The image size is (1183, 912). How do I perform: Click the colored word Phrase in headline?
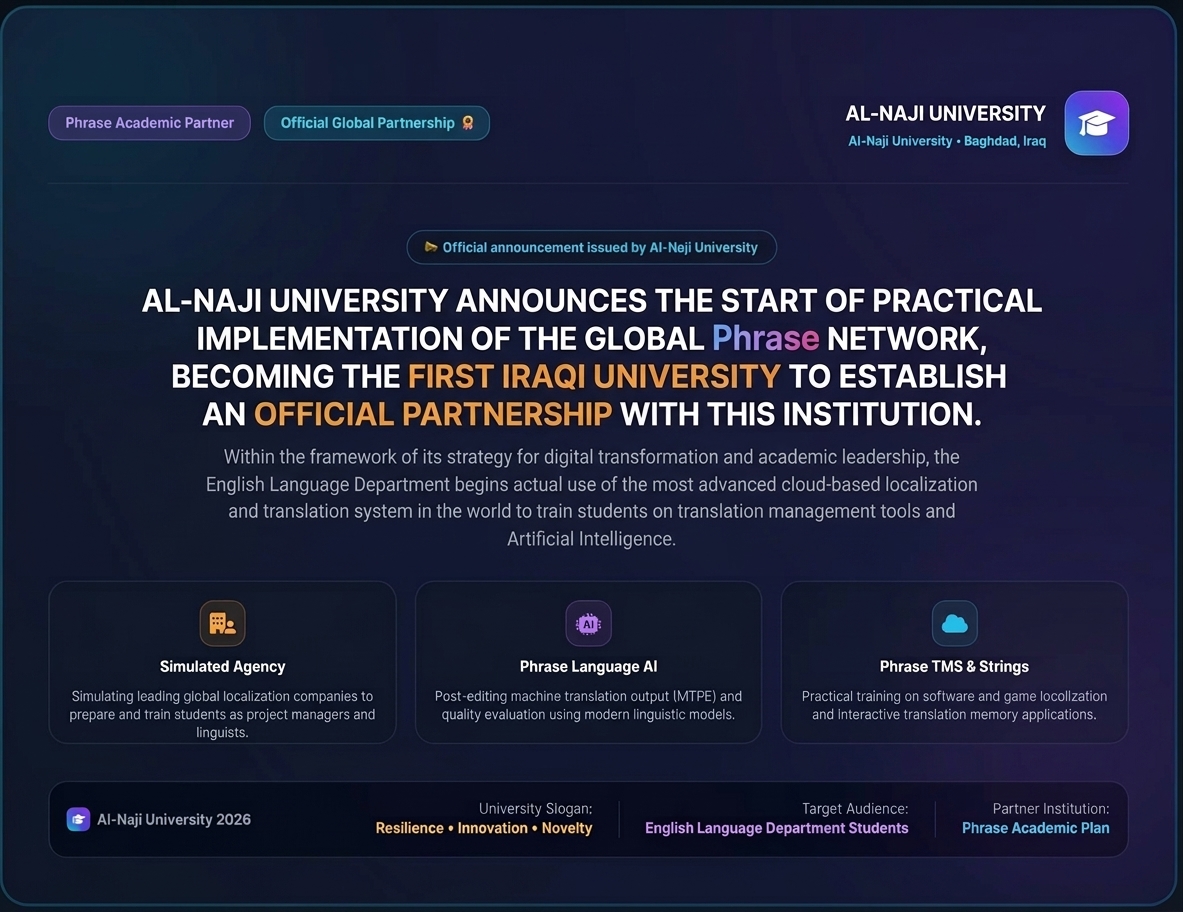tap(765, 339)
